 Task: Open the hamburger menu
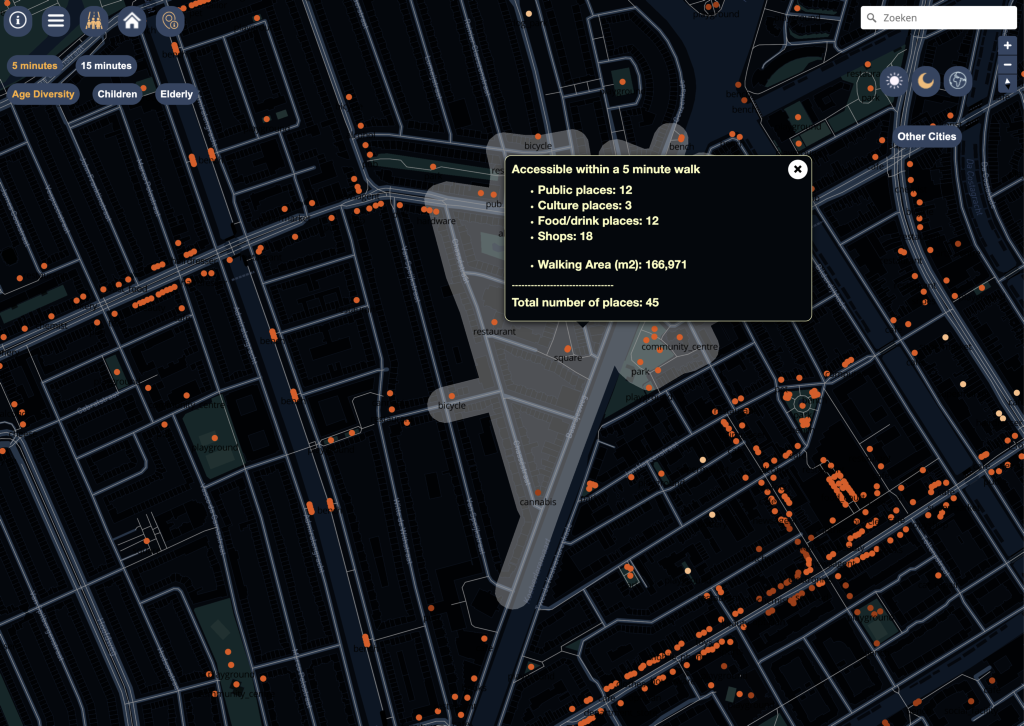click(x=56, y=20)
